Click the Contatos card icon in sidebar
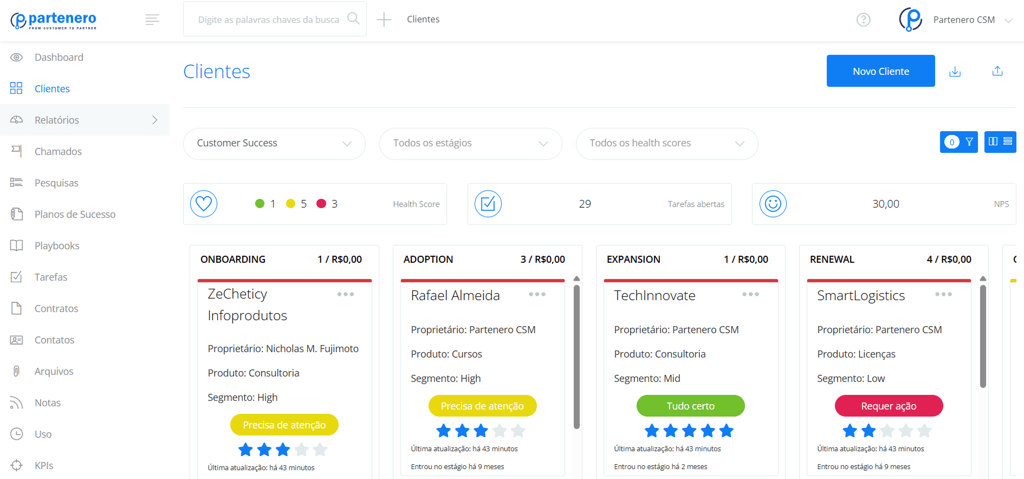 pos(16,340)
